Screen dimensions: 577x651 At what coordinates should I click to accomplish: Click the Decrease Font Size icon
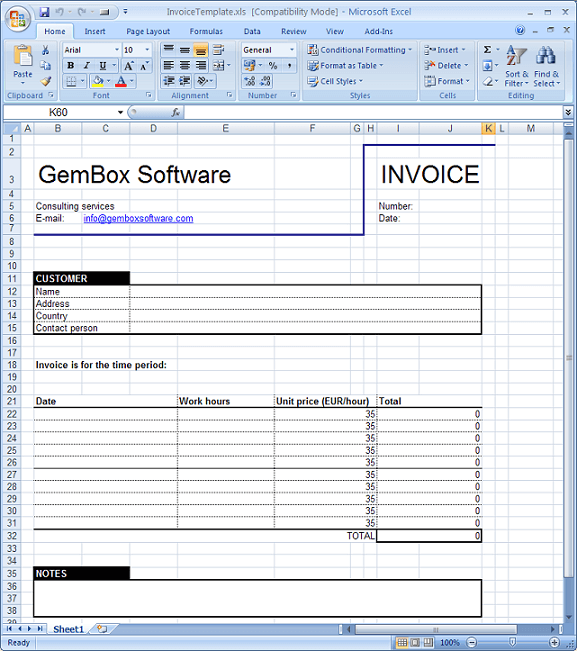(x=144, y=66)
